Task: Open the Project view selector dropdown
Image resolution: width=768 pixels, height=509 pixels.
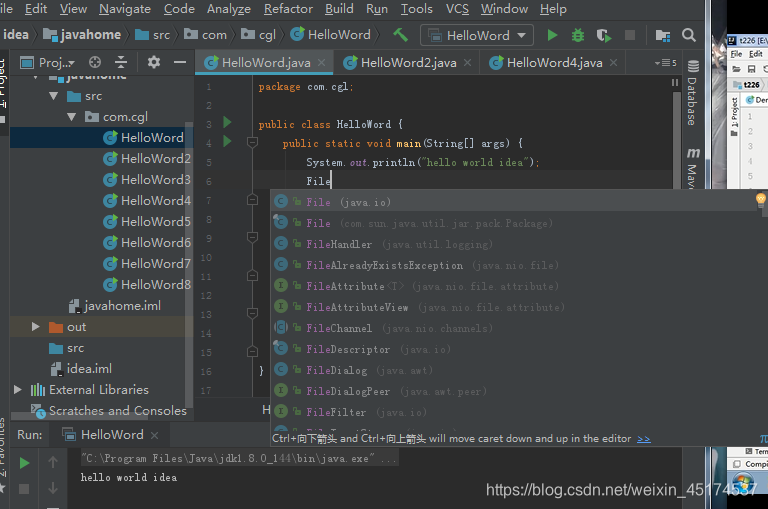Action: click(48, 63)
